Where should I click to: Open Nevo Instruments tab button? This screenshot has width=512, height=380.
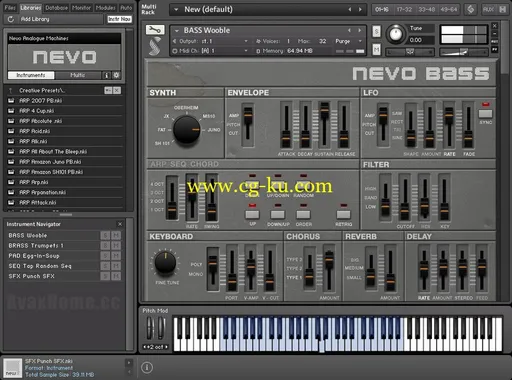click(x=31, y=75)
